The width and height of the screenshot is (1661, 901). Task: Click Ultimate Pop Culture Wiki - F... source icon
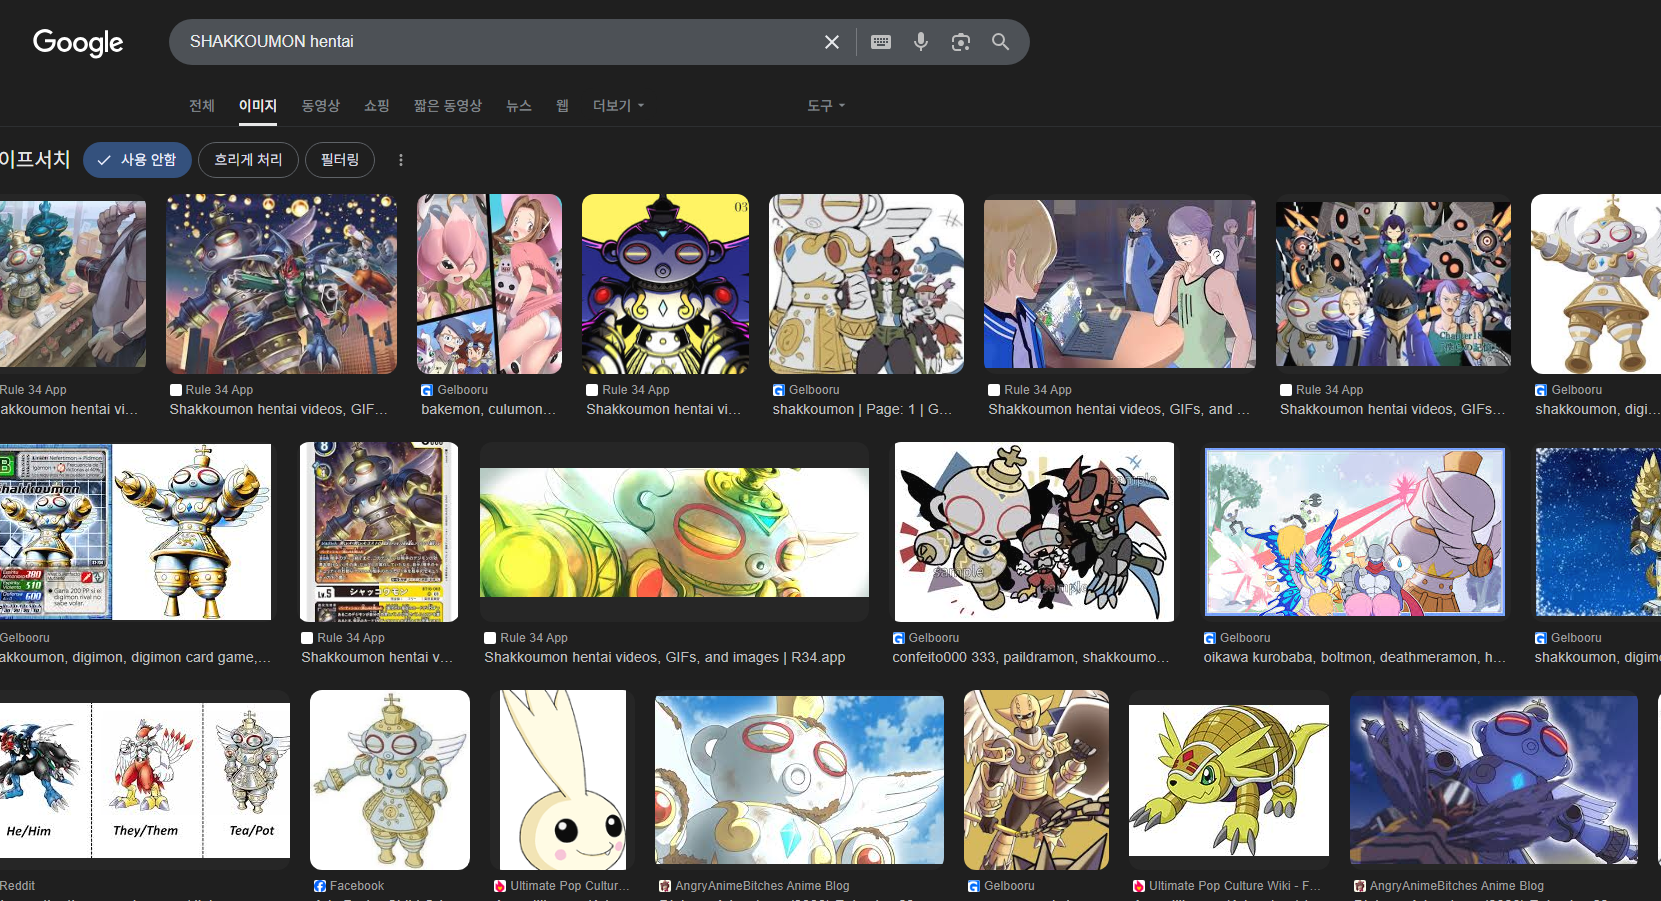click(x=1139, y=886)
